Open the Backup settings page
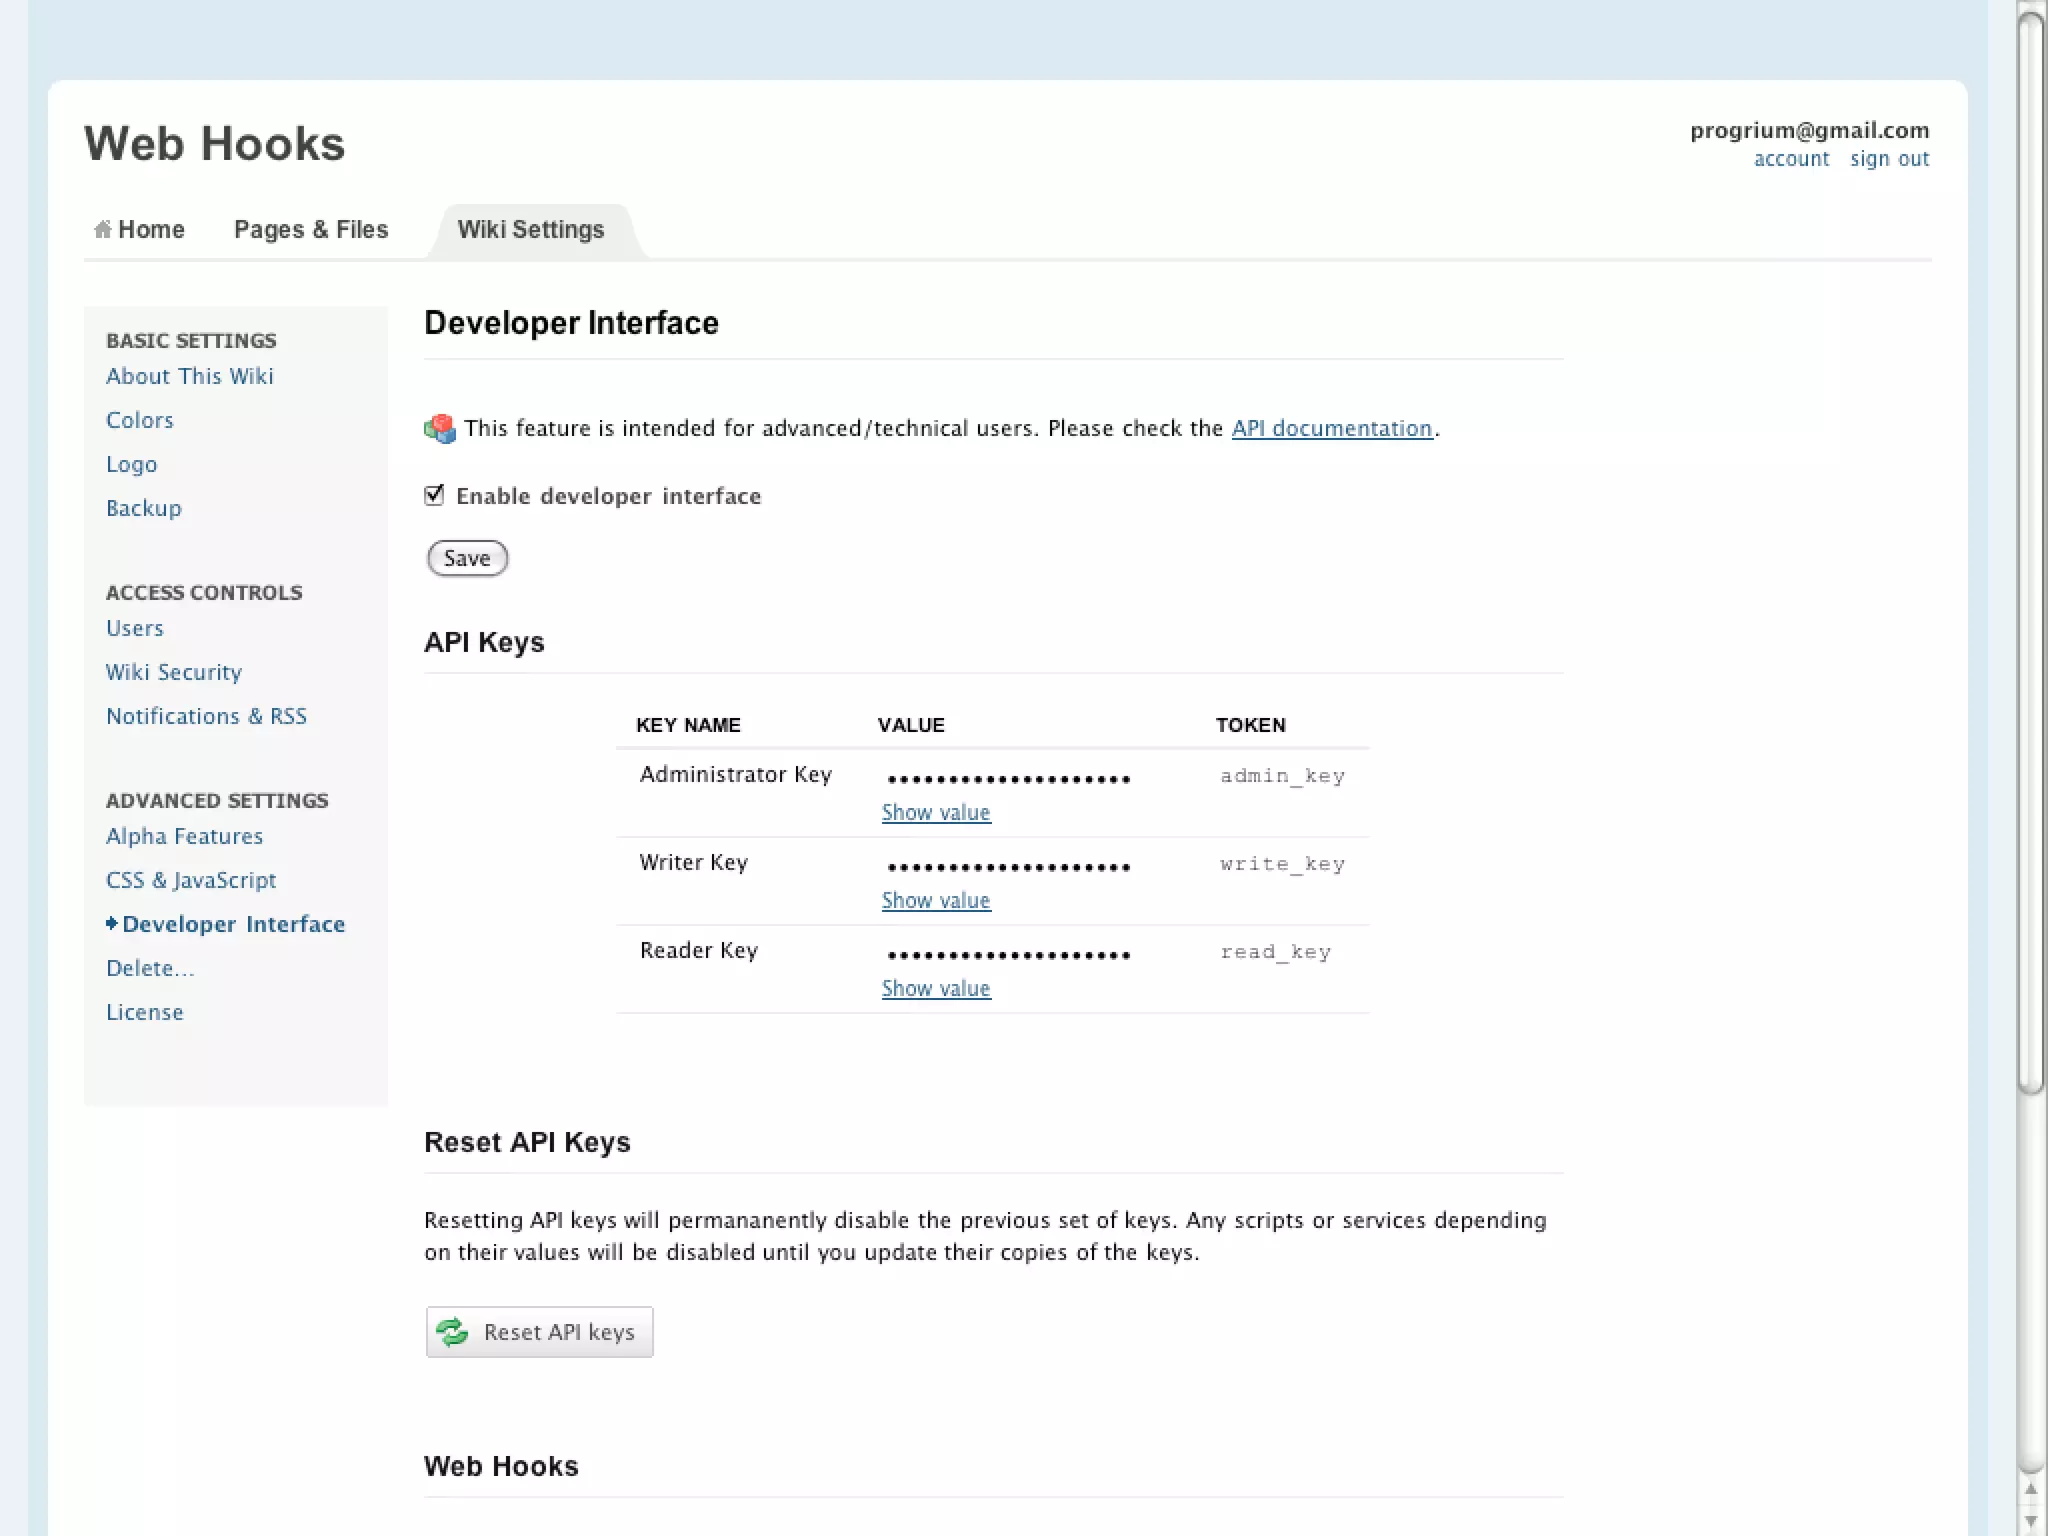Viewport: 2048px width, 1536px height. 144,508
